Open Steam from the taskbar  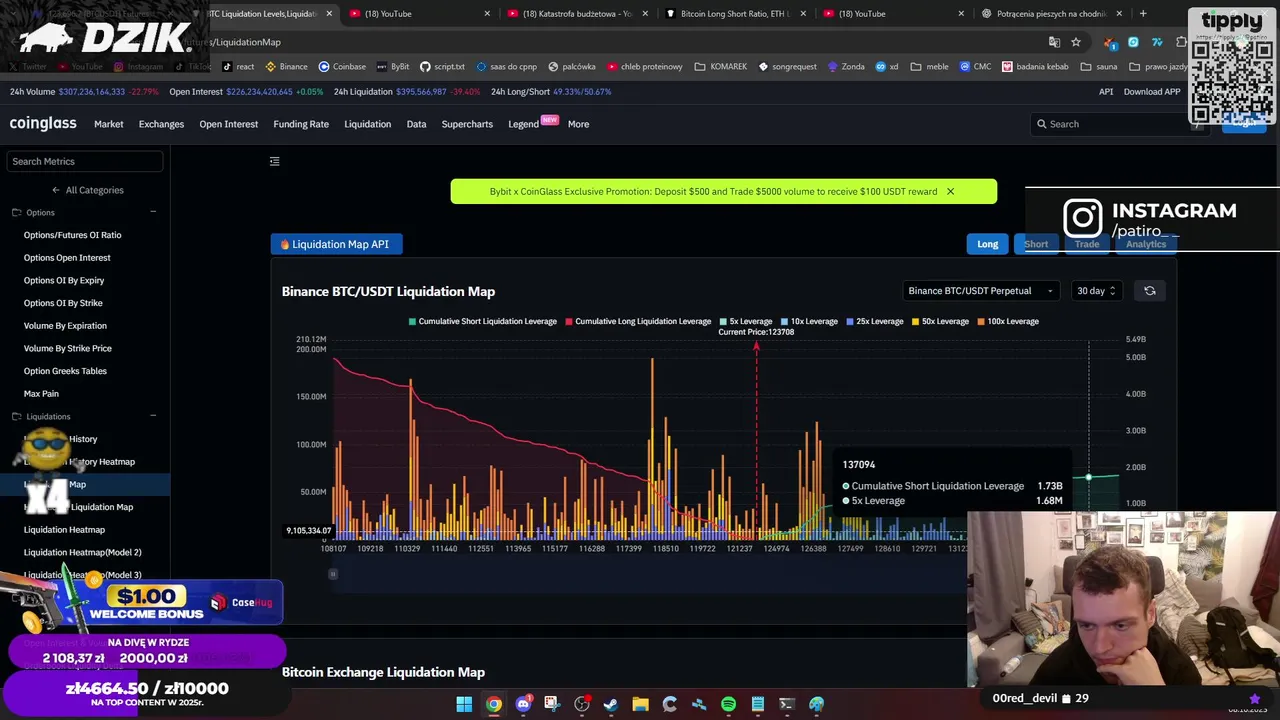(611, 704)
